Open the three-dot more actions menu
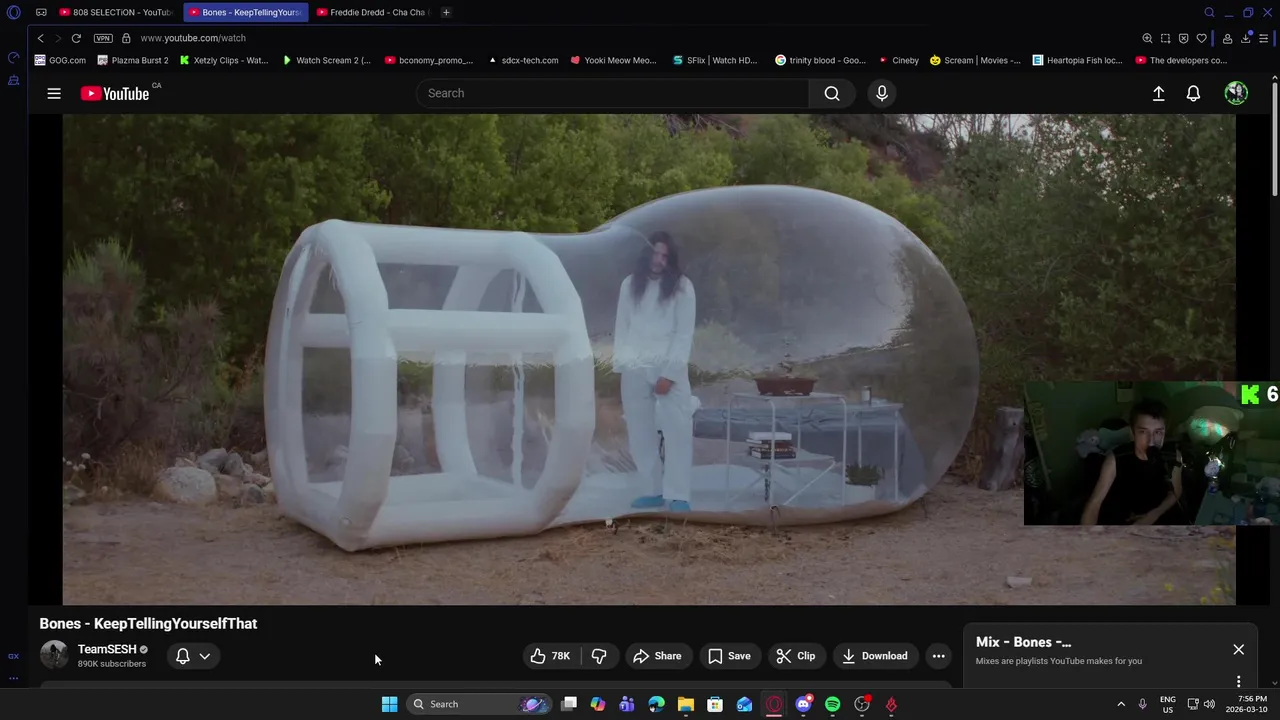 coord(938,656)
